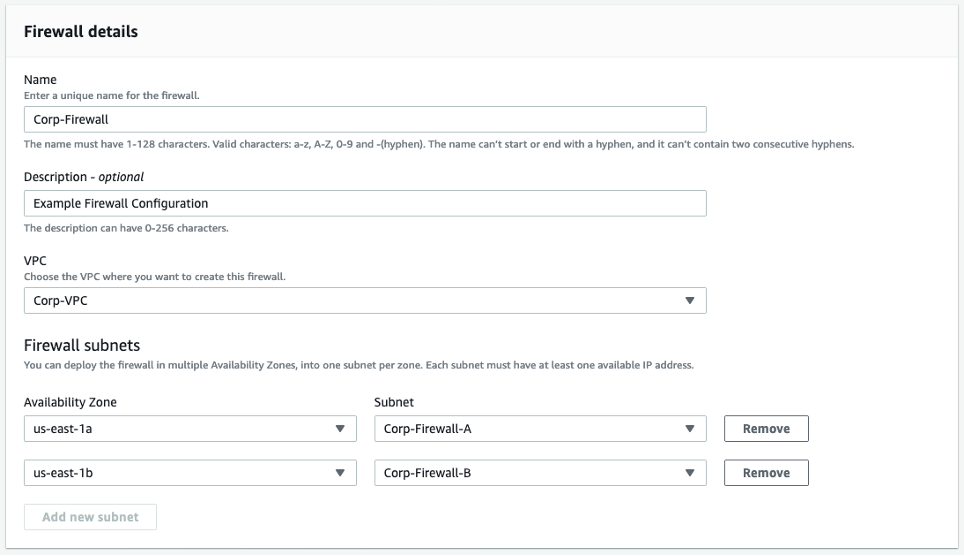
Task: Click the Name field containing Corp-Firewall
Action: pos(364,119)
